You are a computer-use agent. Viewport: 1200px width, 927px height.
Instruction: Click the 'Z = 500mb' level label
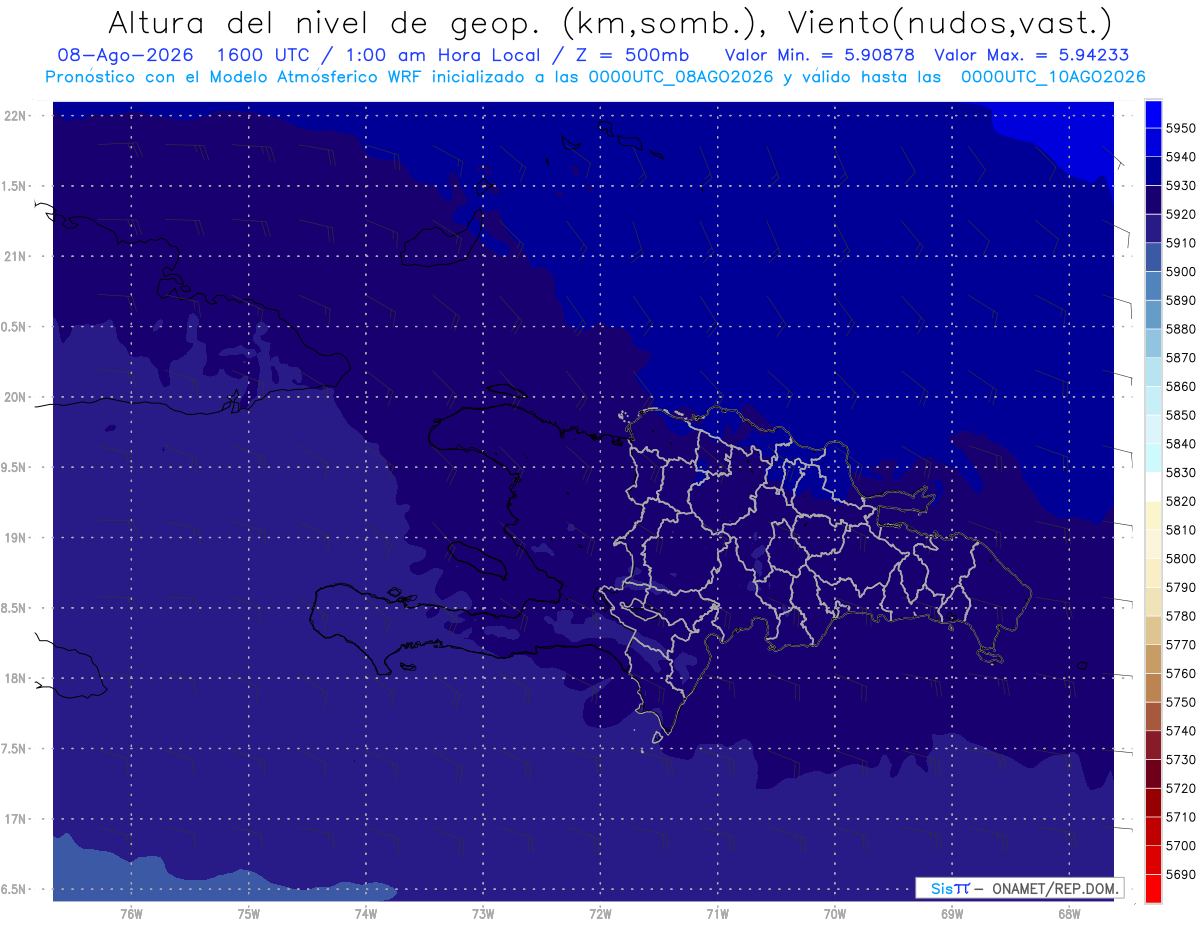click(632, 56)
